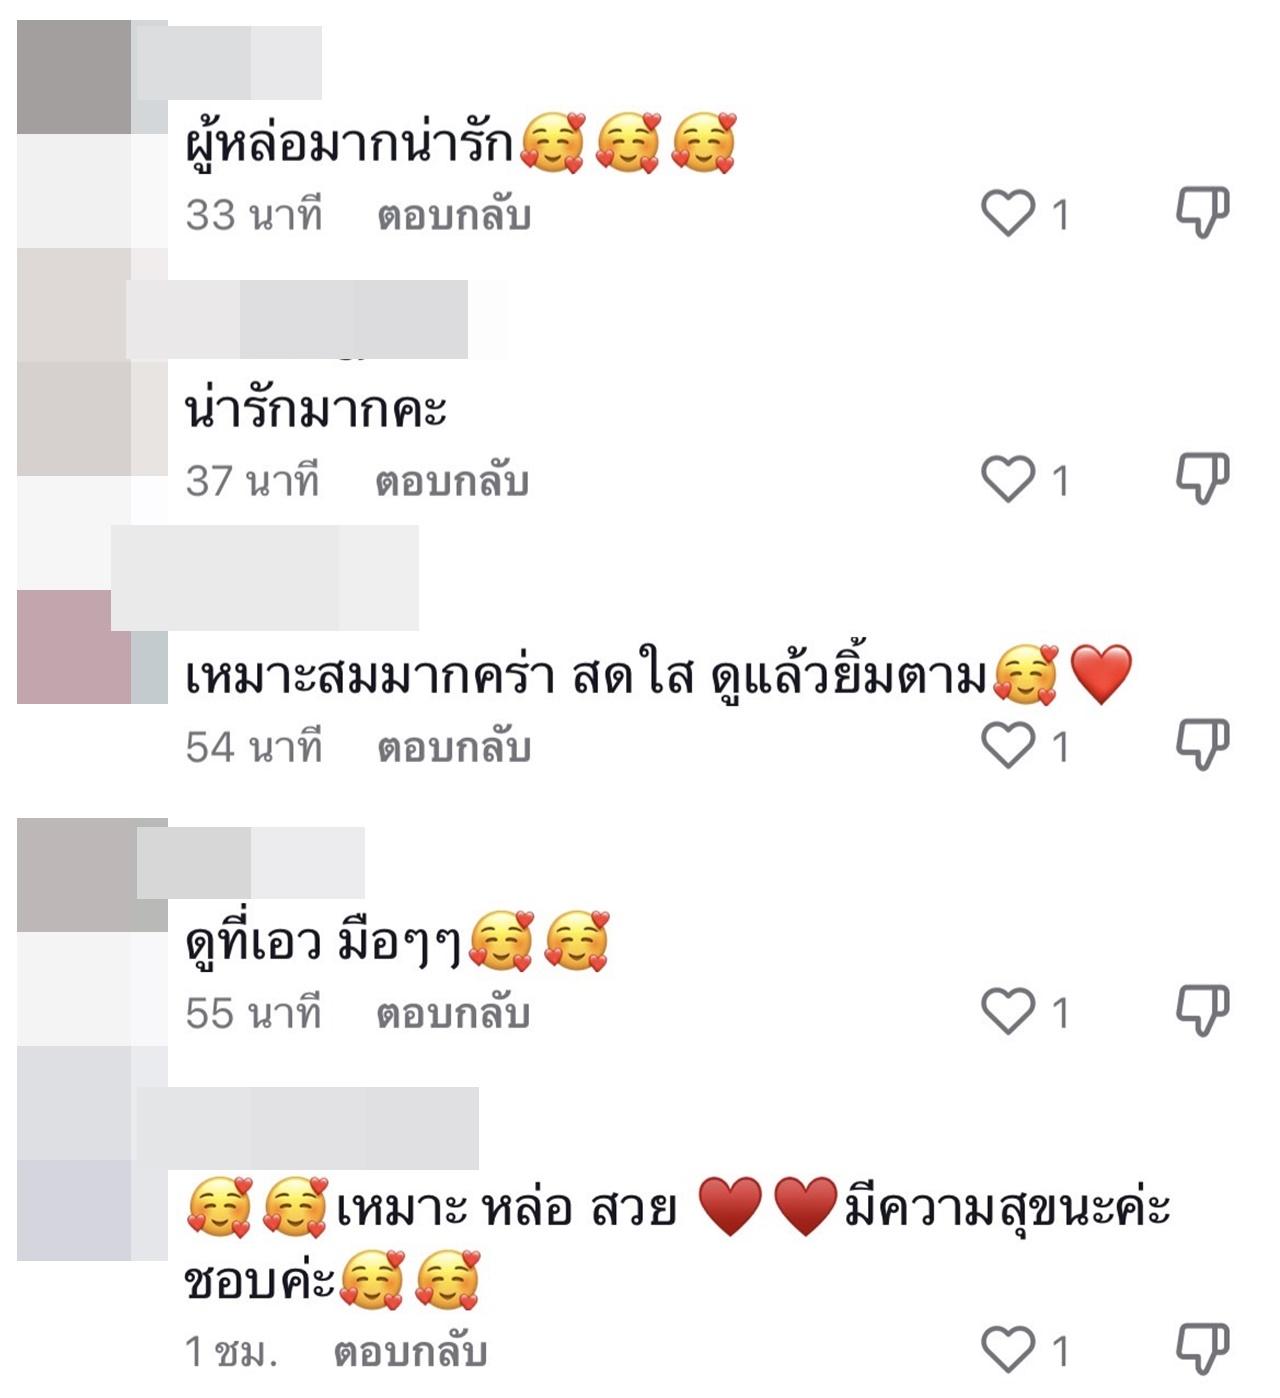Tap heart on the "น่ารักมากคะ" comment
Screen dimensions: 1280x1398
tap(1007, 479)
